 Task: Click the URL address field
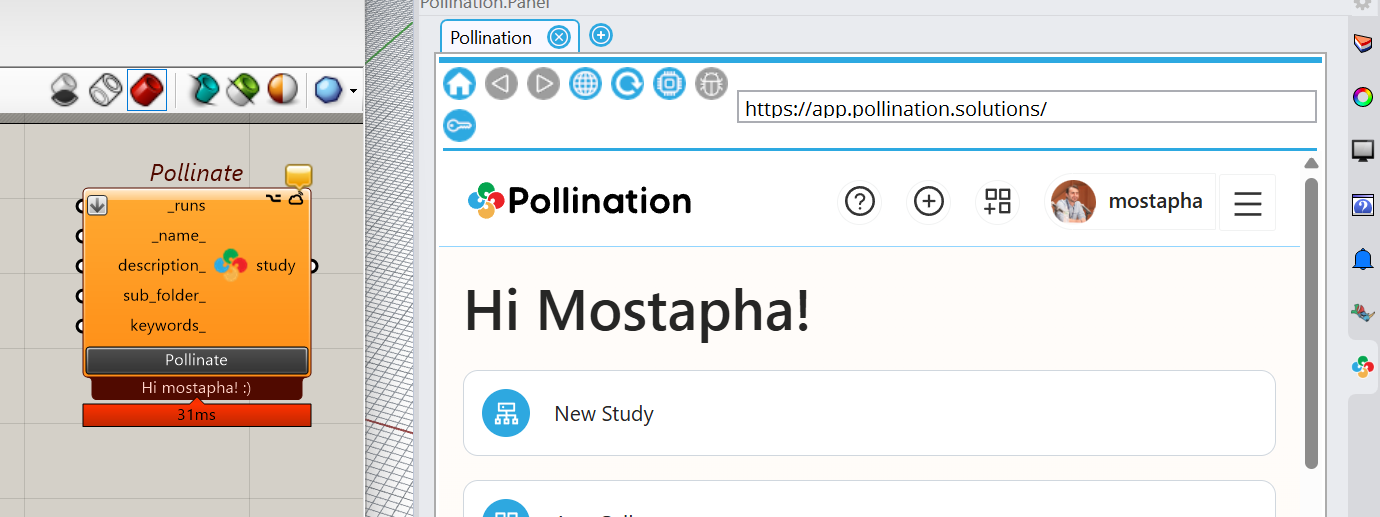tap(1026, 108)
